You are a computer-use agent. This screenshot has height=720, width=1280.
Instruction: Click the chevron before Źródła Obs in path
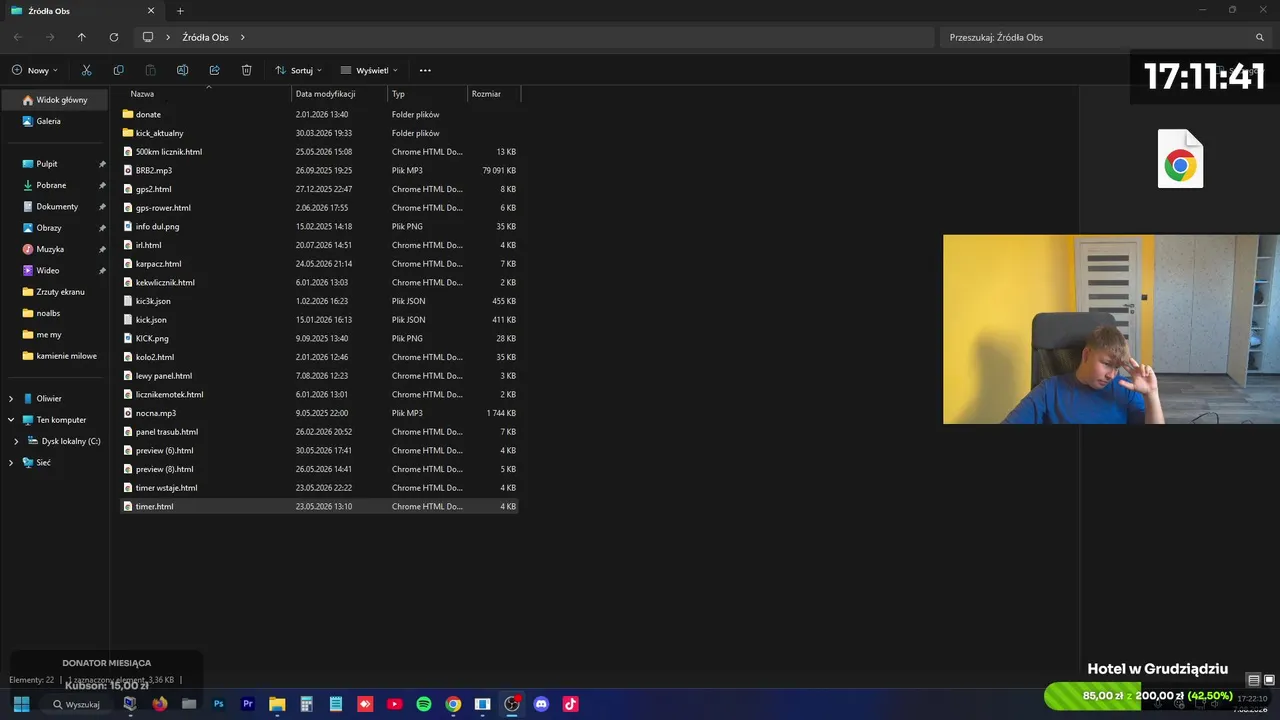click(168, 37)
